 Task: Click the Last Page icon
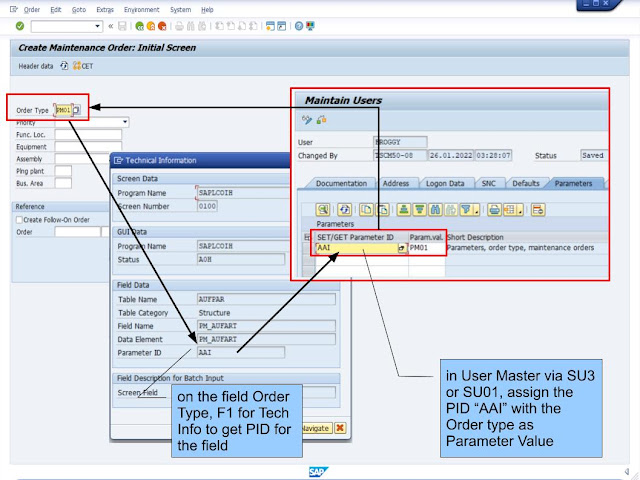[253, 26]
